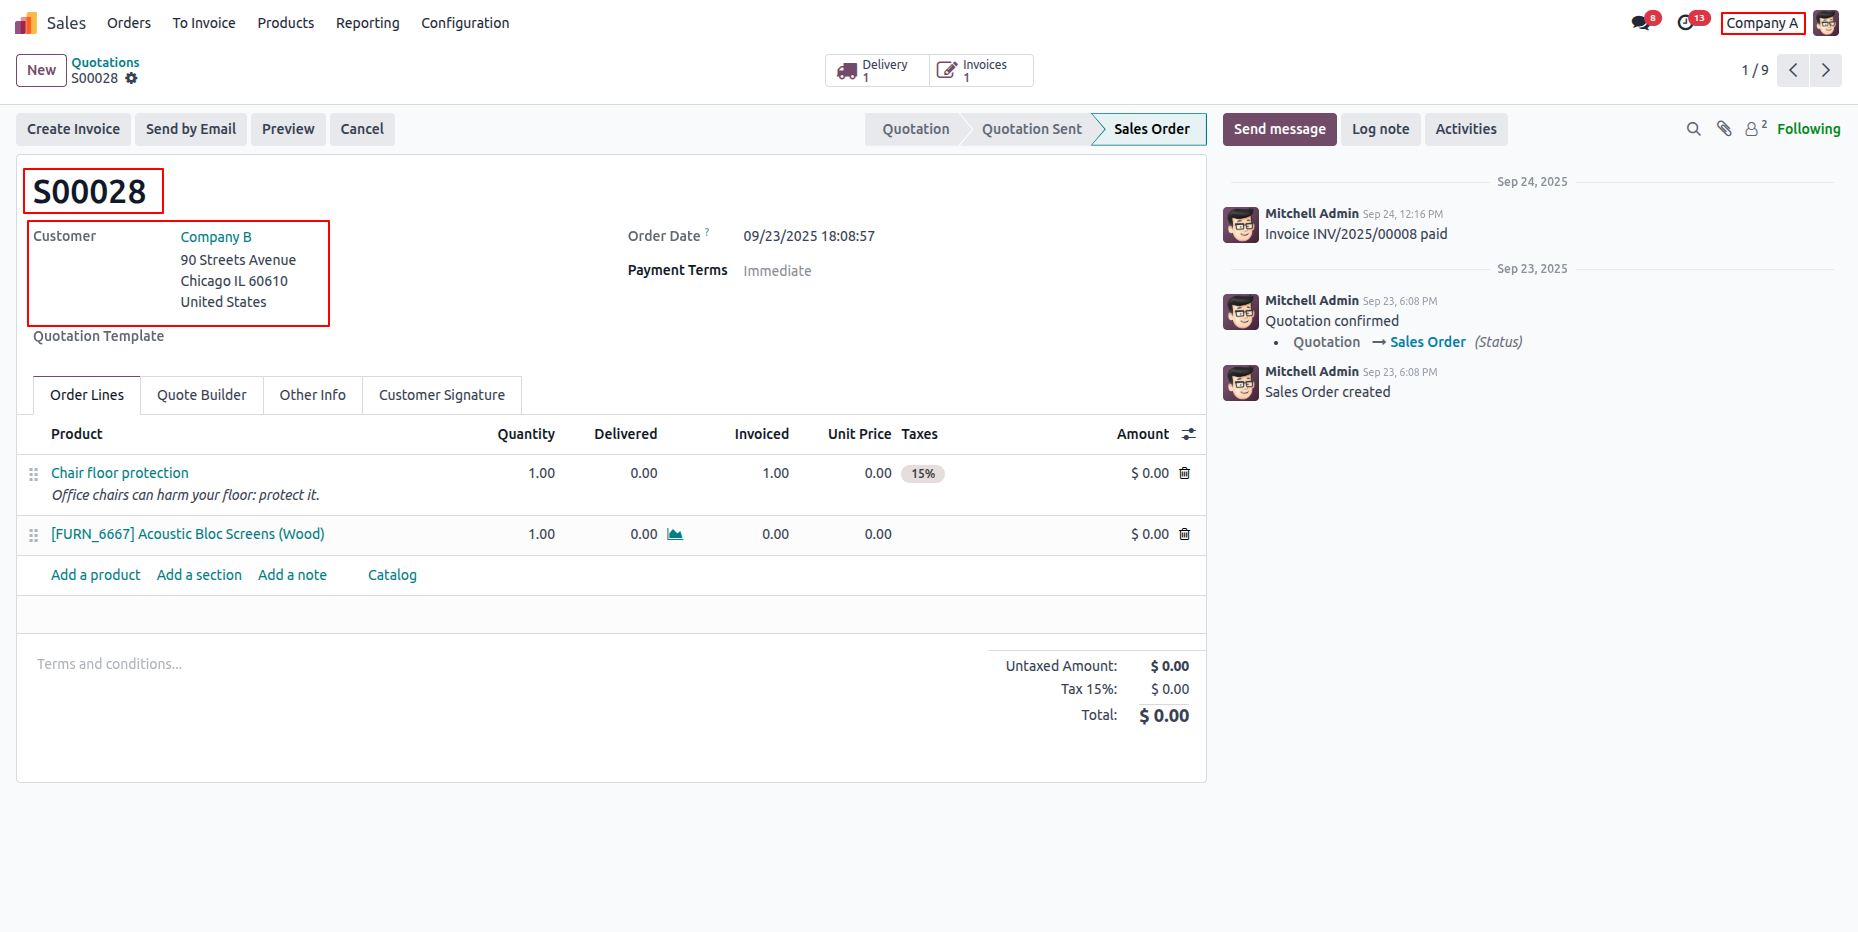Open attachments via the paperclip icon

pos(1724,129)
